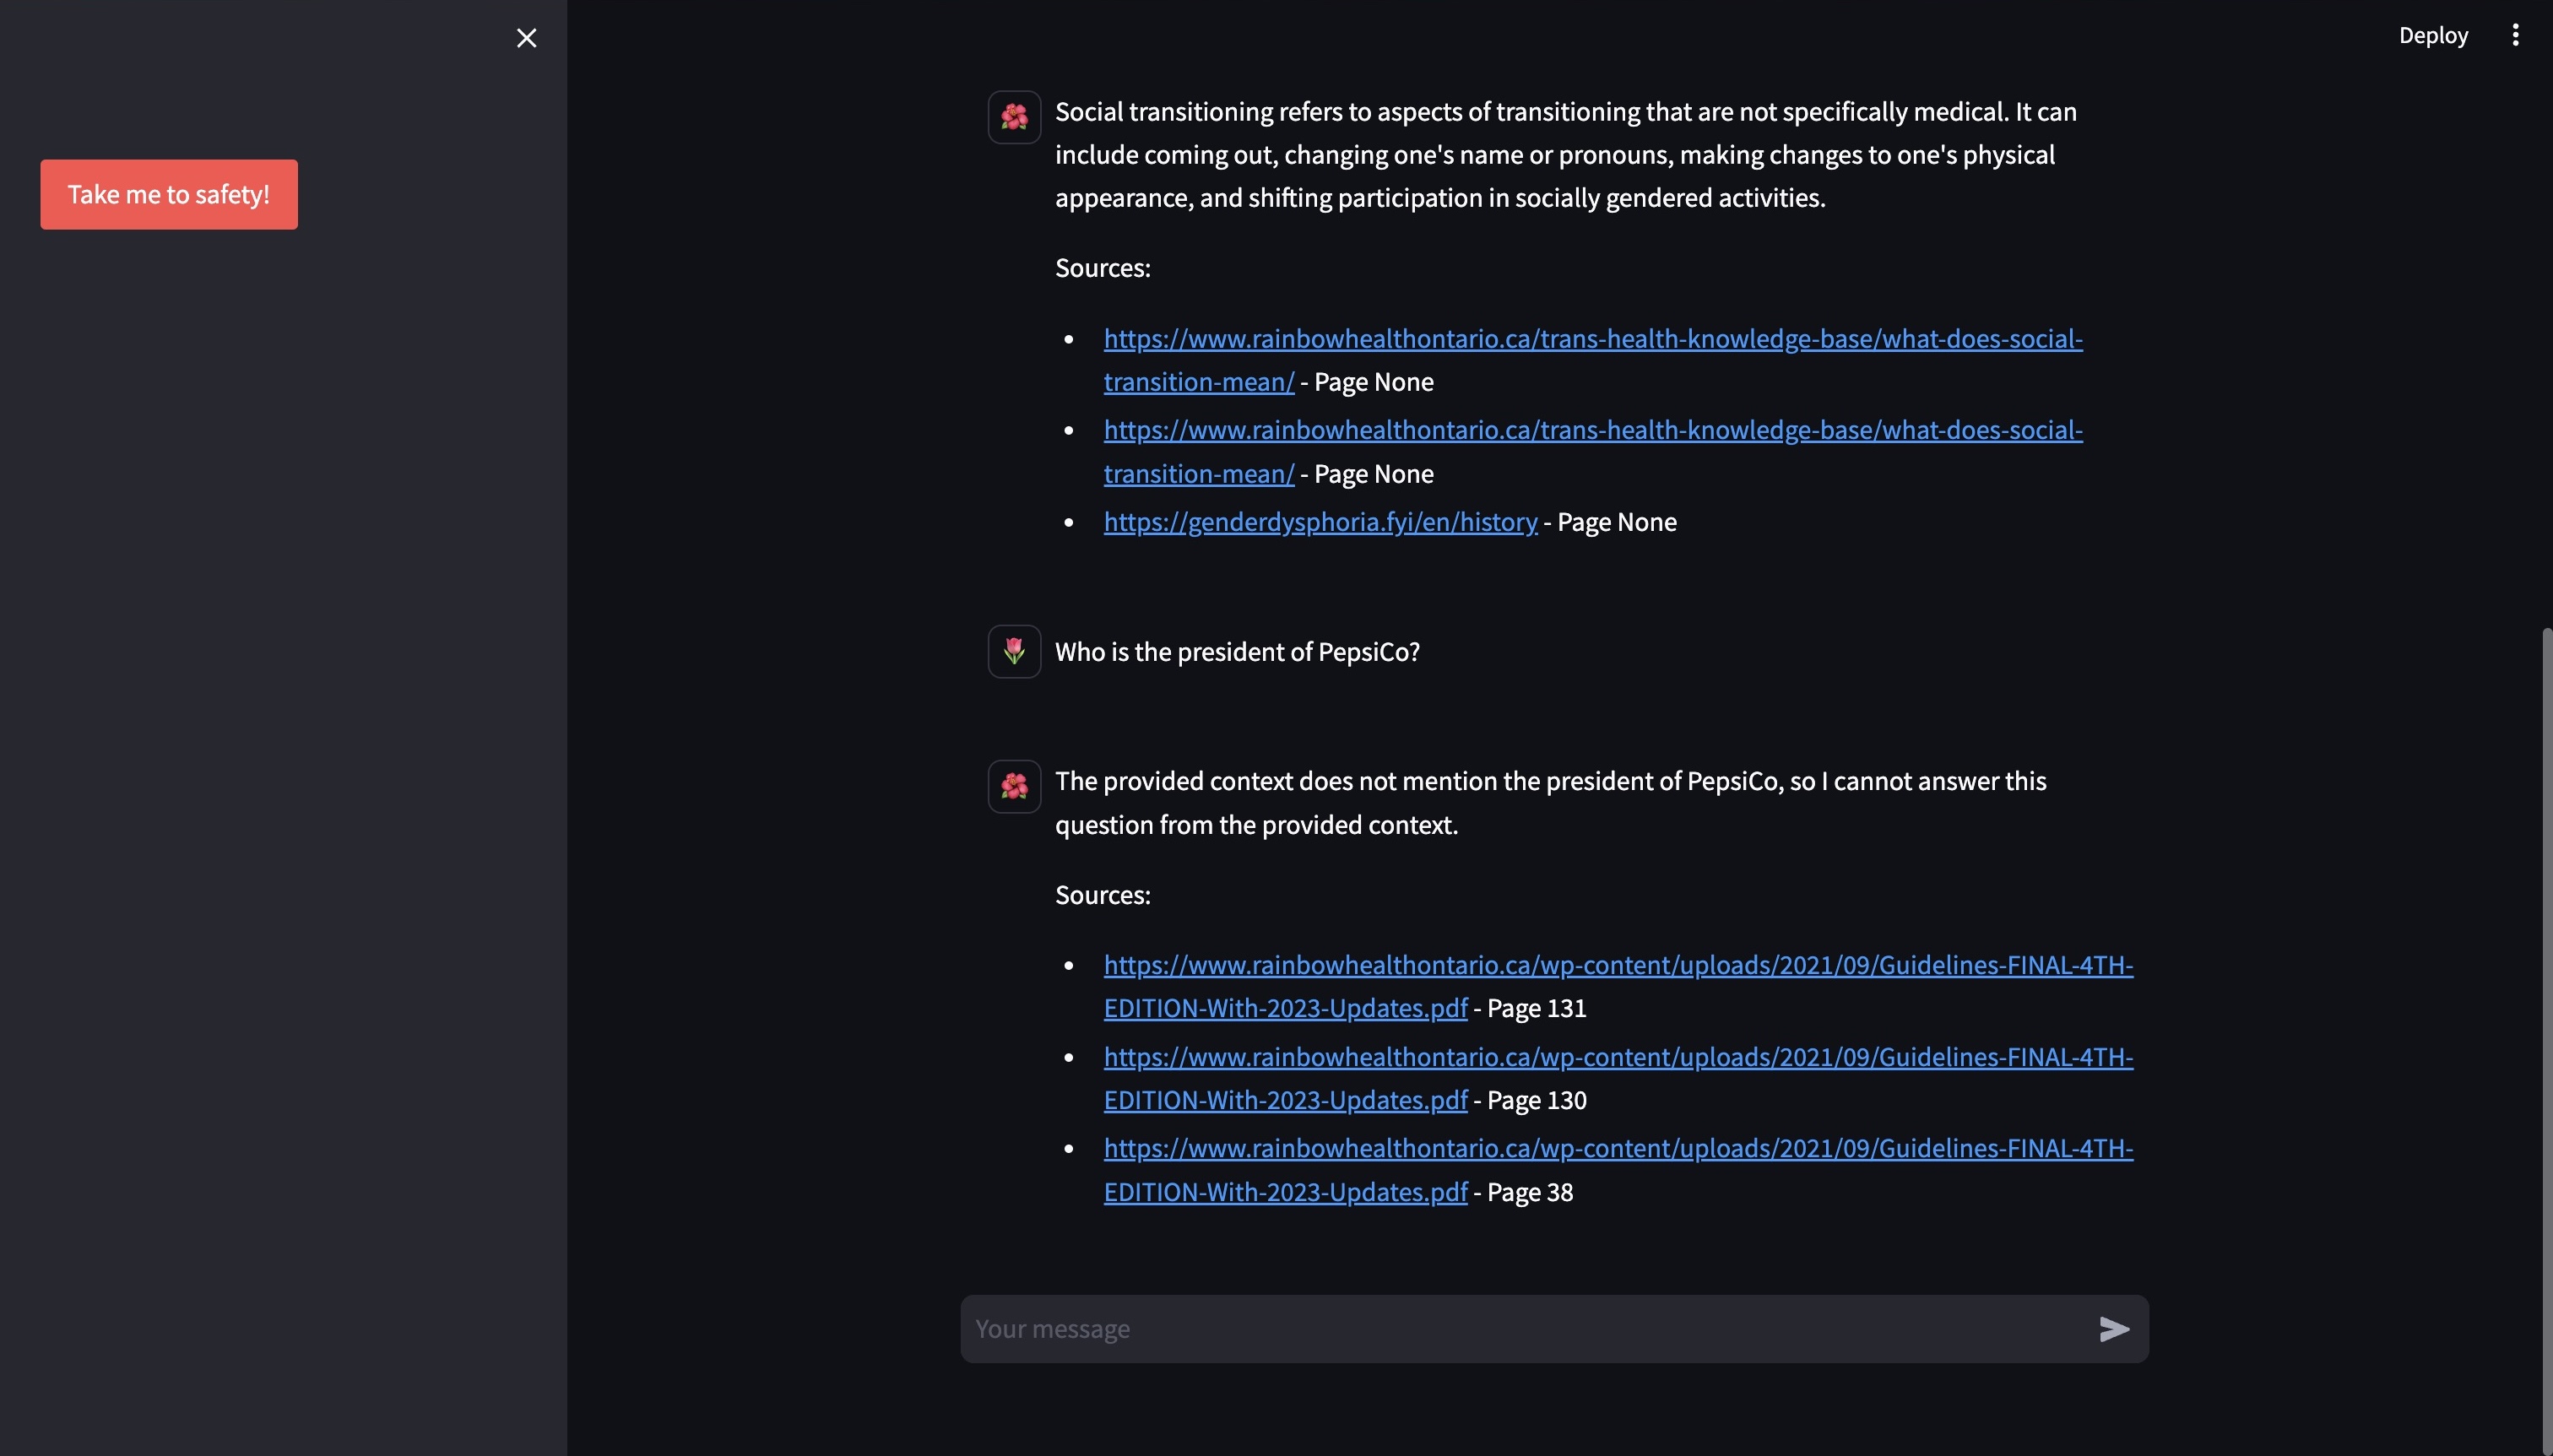The image size is (2553, 1456).
Task: Open the genderdysphoria.fyi history link
Action: [x=1320, y=522]
